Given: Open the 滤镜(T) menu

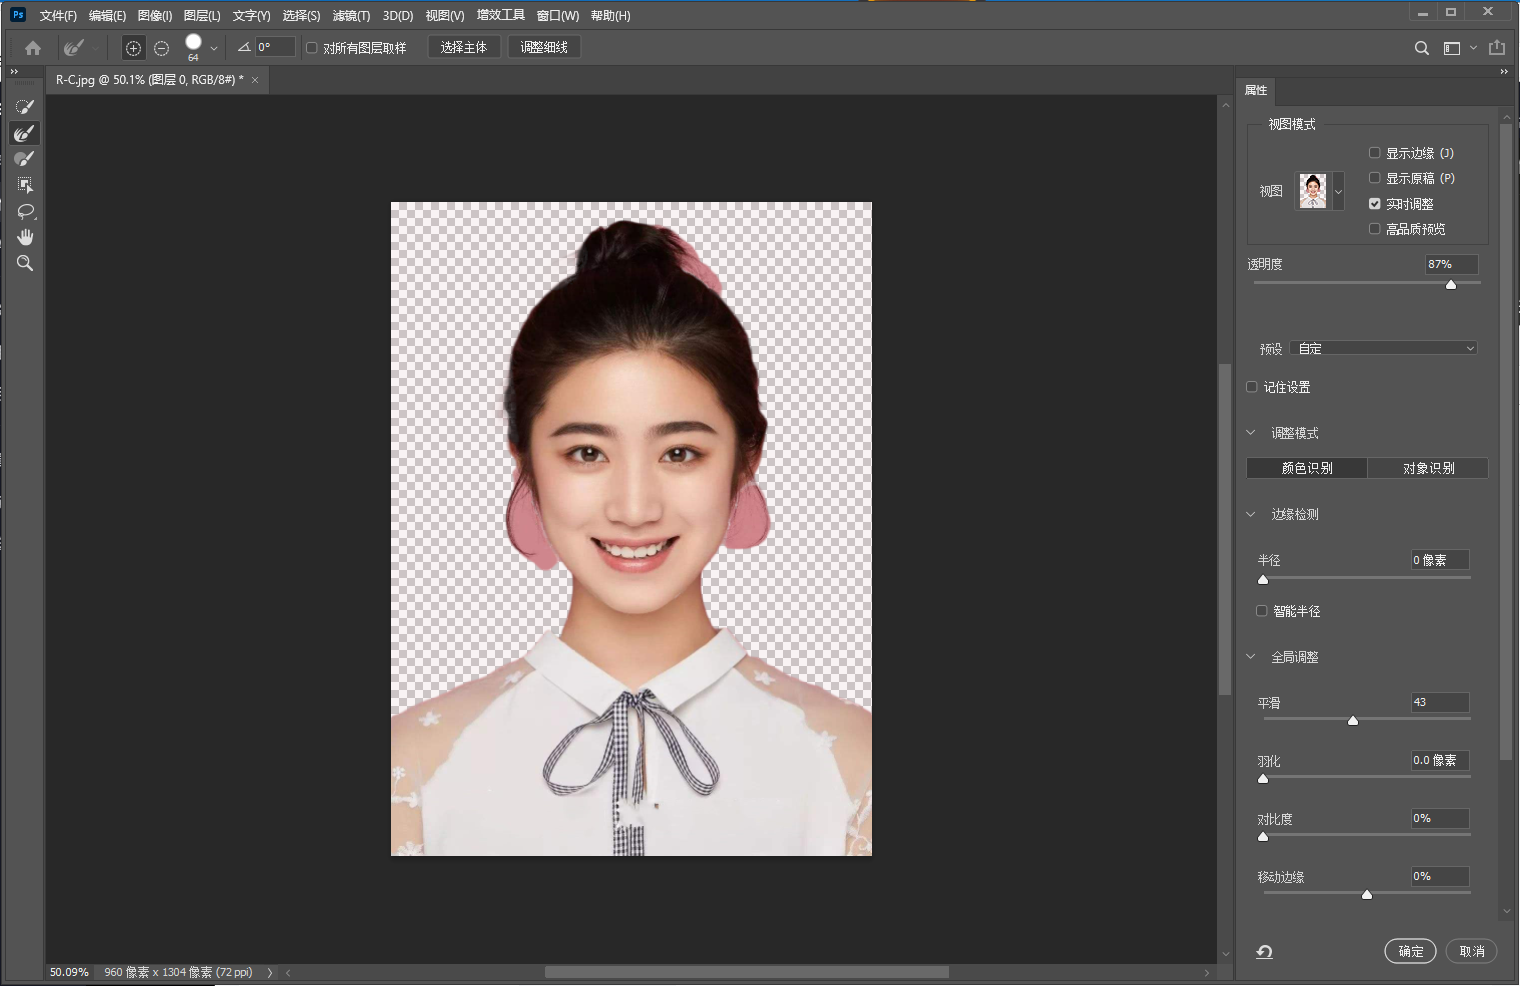Looking at the screenshot, I should coord(351,16).
